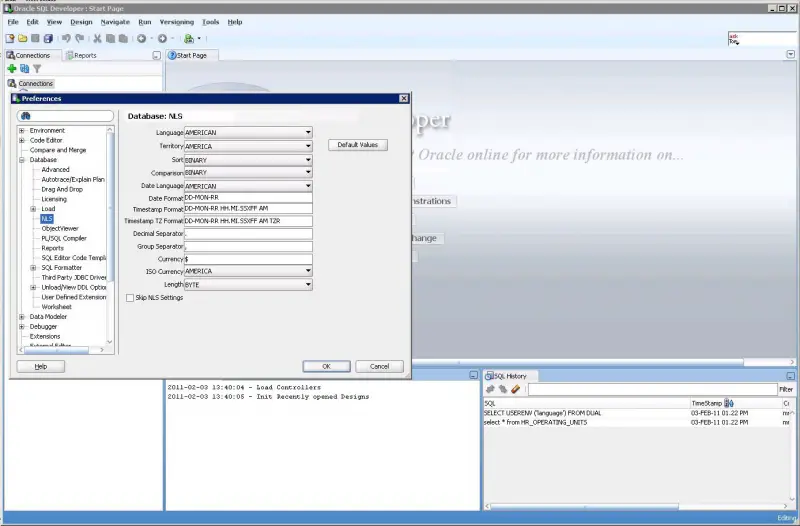The width and height of the screenshot is (800, 526).
Task: Open the SQL Worksheet icon dropdown arrow
Action: tap(199, 39)
